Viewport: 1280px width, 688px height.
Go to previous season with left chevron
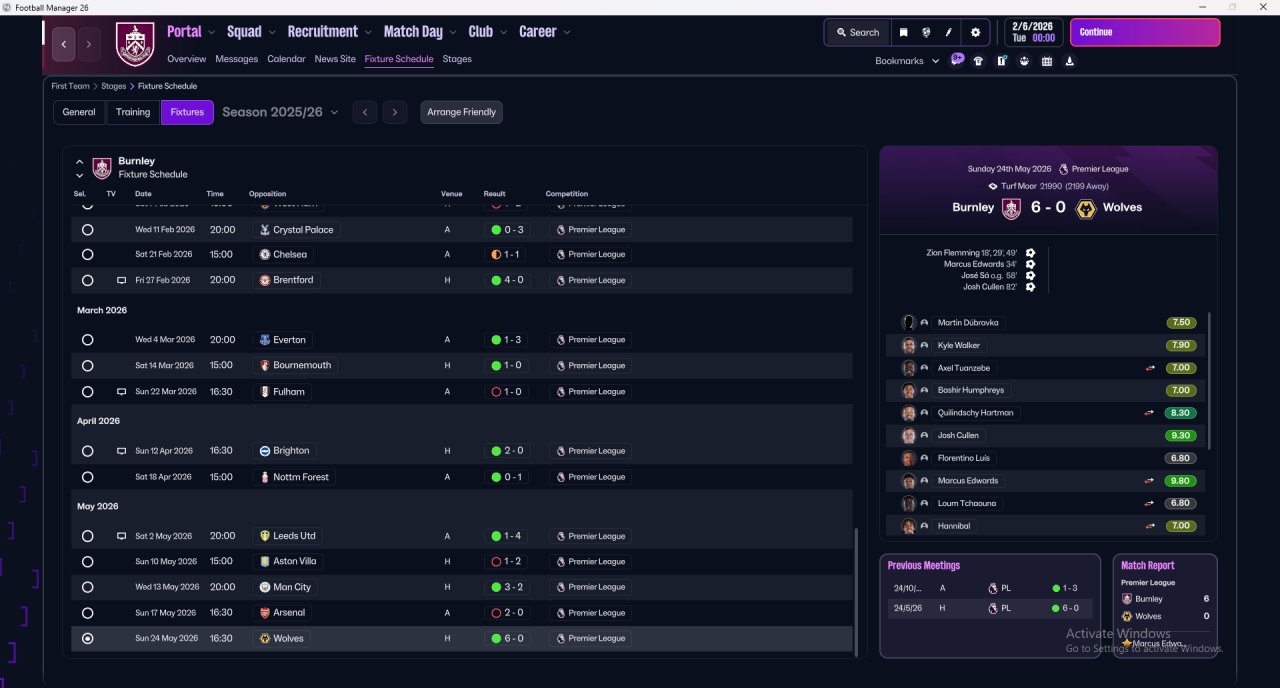pos(365,112)
